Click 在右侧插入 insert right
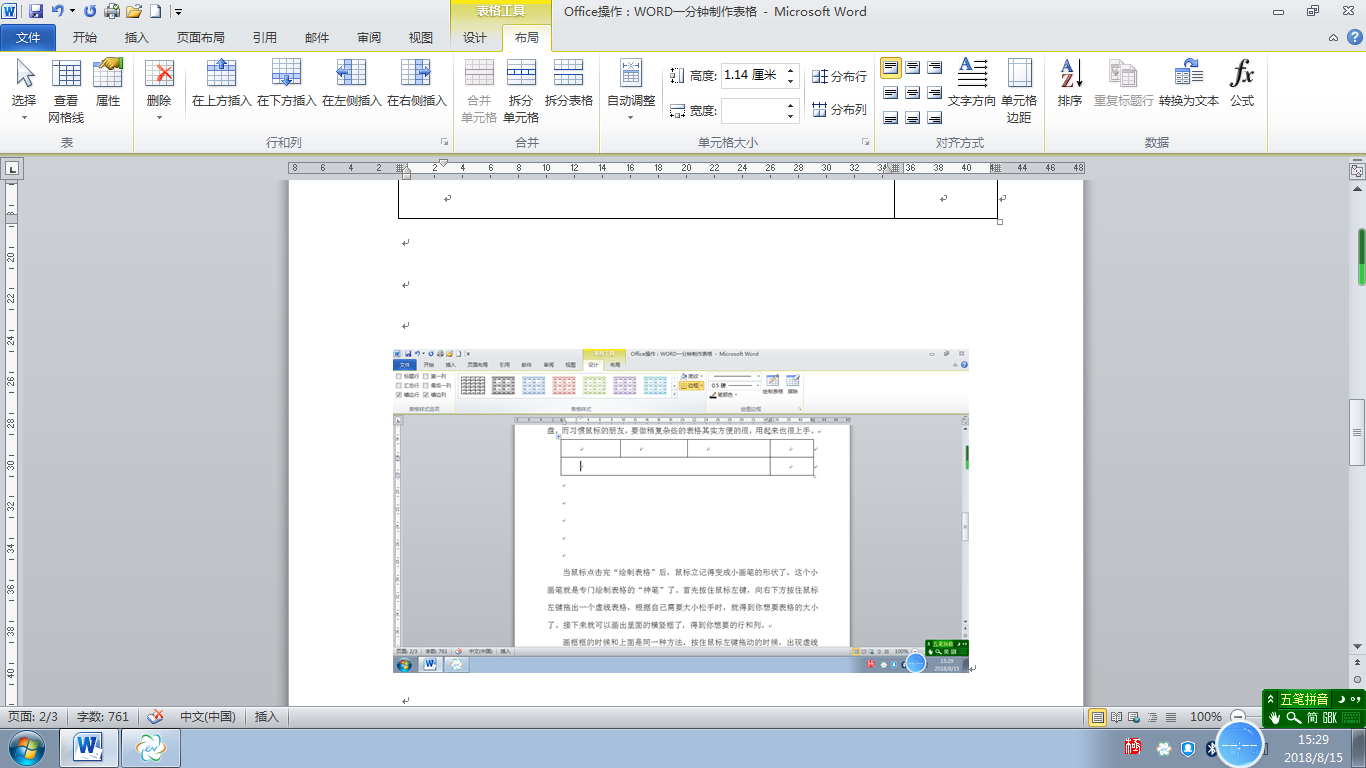Viewport: 1366px width, 768px height. coord(416,82)
